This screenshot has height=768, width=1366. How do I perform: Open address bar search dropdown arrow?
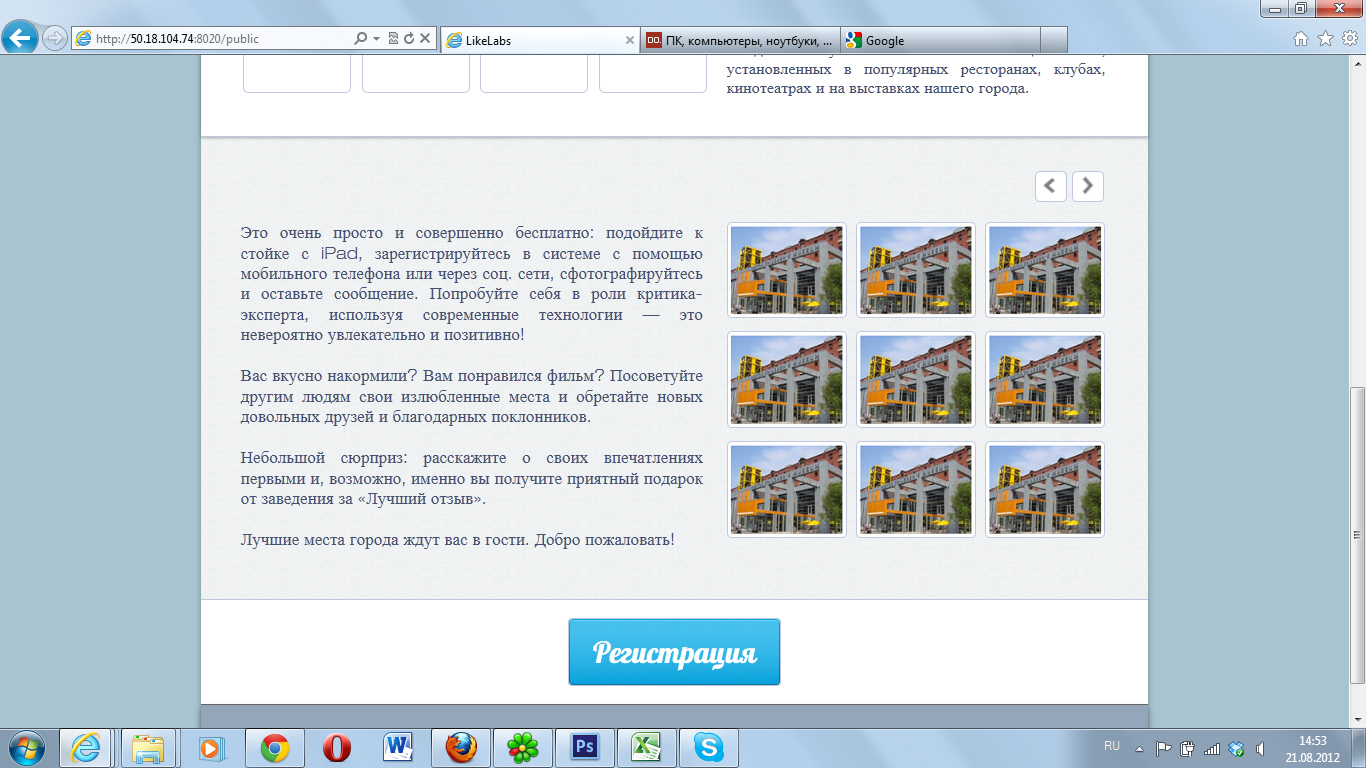pos(376,39)
